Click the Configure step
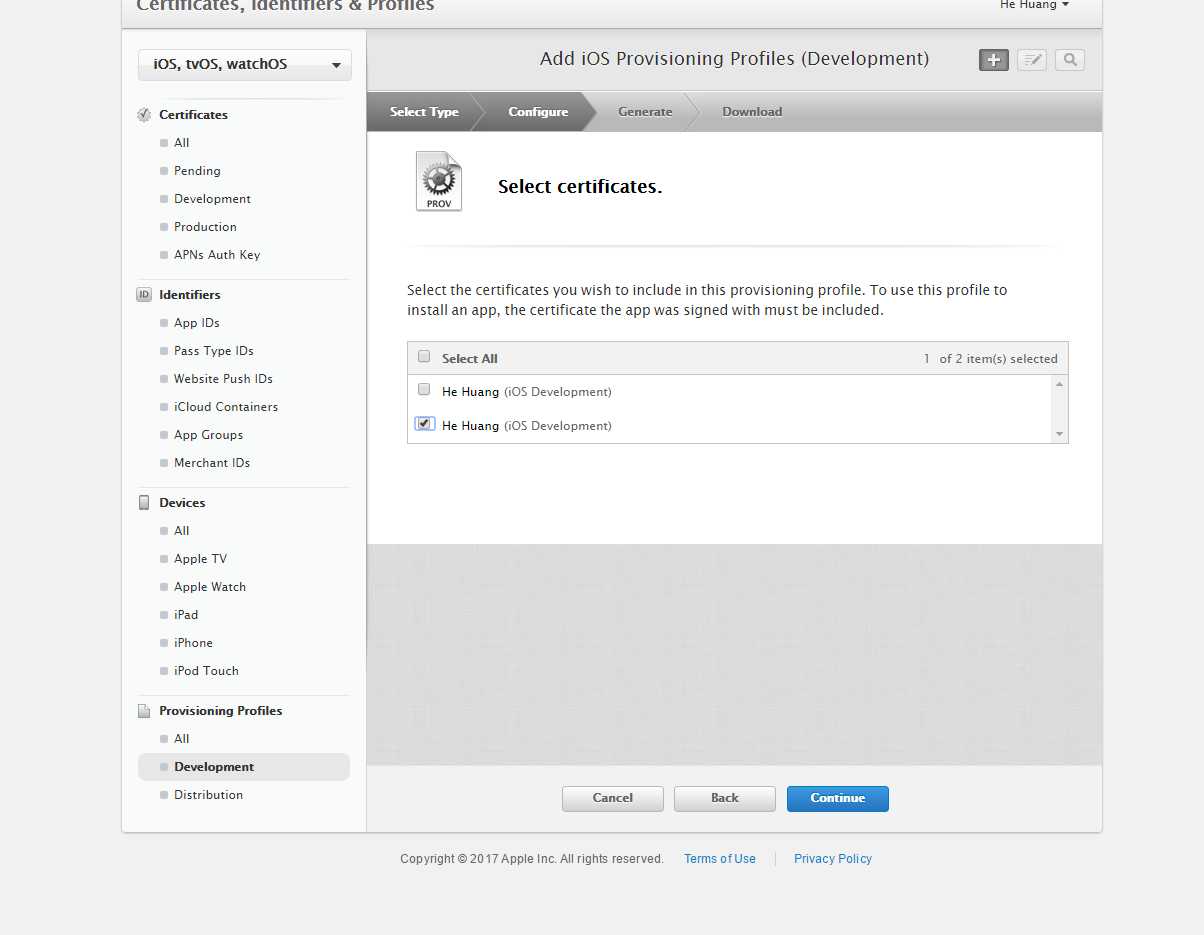The width and height of the screenshot is (1204, 935). tap(538, 112)
